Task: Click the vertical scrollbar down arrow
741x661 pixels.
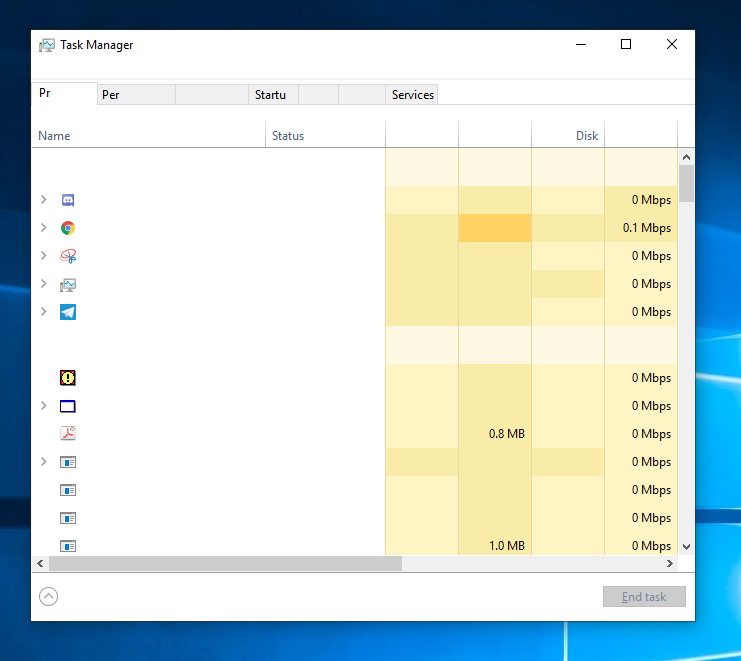Action: point(686,546)
